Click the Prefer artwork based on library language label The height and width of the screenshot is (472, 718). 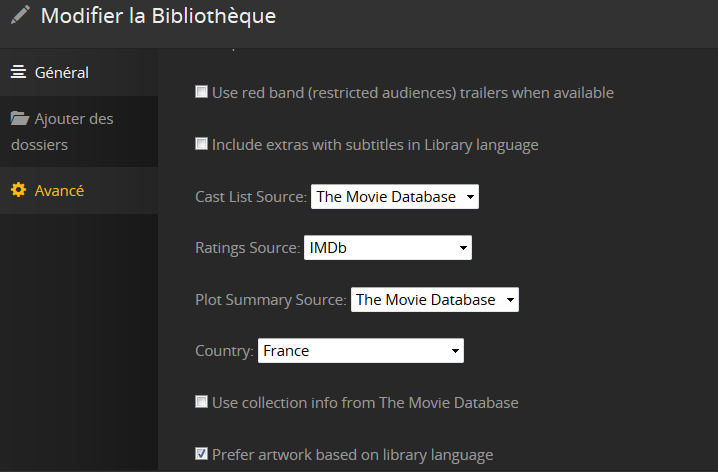[x=353, y=455]
